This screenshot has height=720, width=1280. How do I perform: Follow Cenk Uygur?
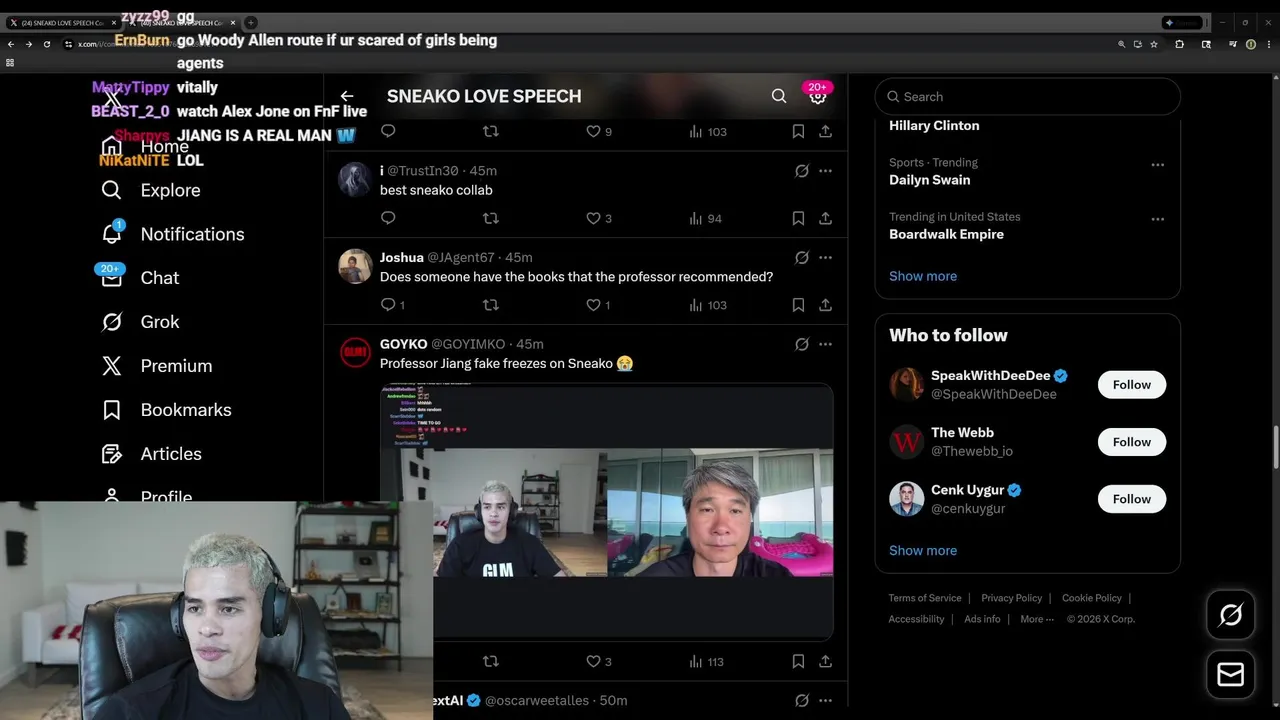coord(1132,499)
